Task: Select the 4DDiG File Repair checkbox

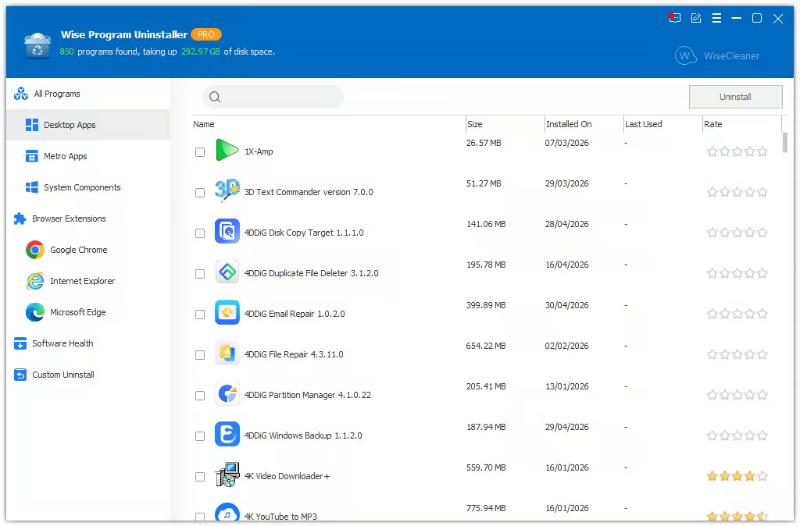Action: (x=200, y=355)
